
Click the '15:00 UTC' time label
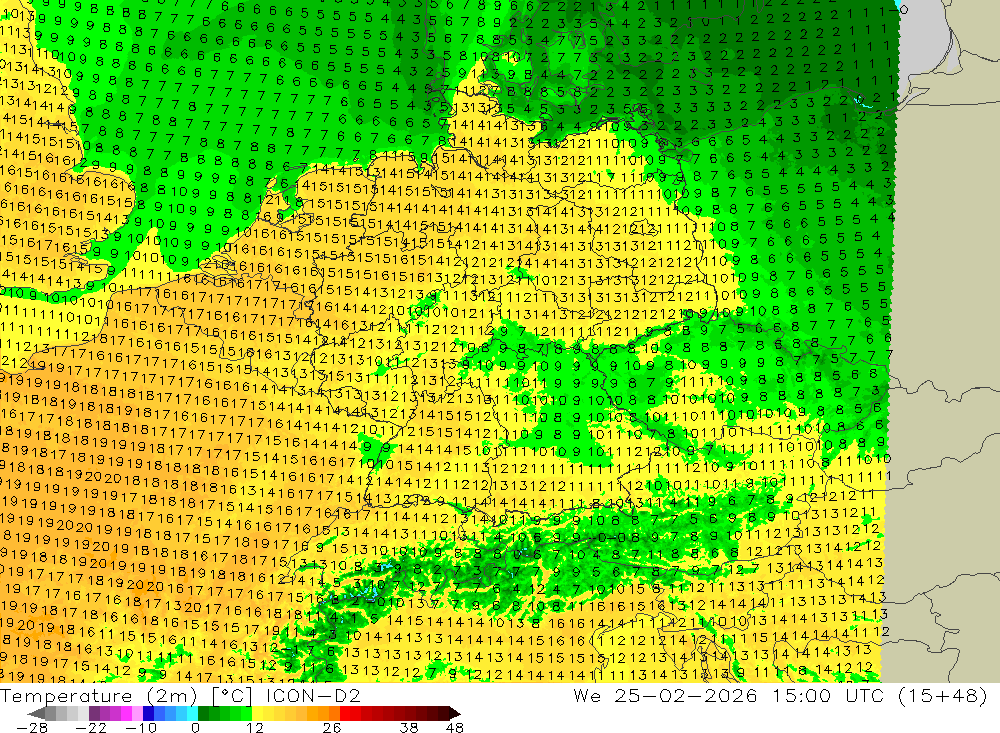(x=828, y=695)
